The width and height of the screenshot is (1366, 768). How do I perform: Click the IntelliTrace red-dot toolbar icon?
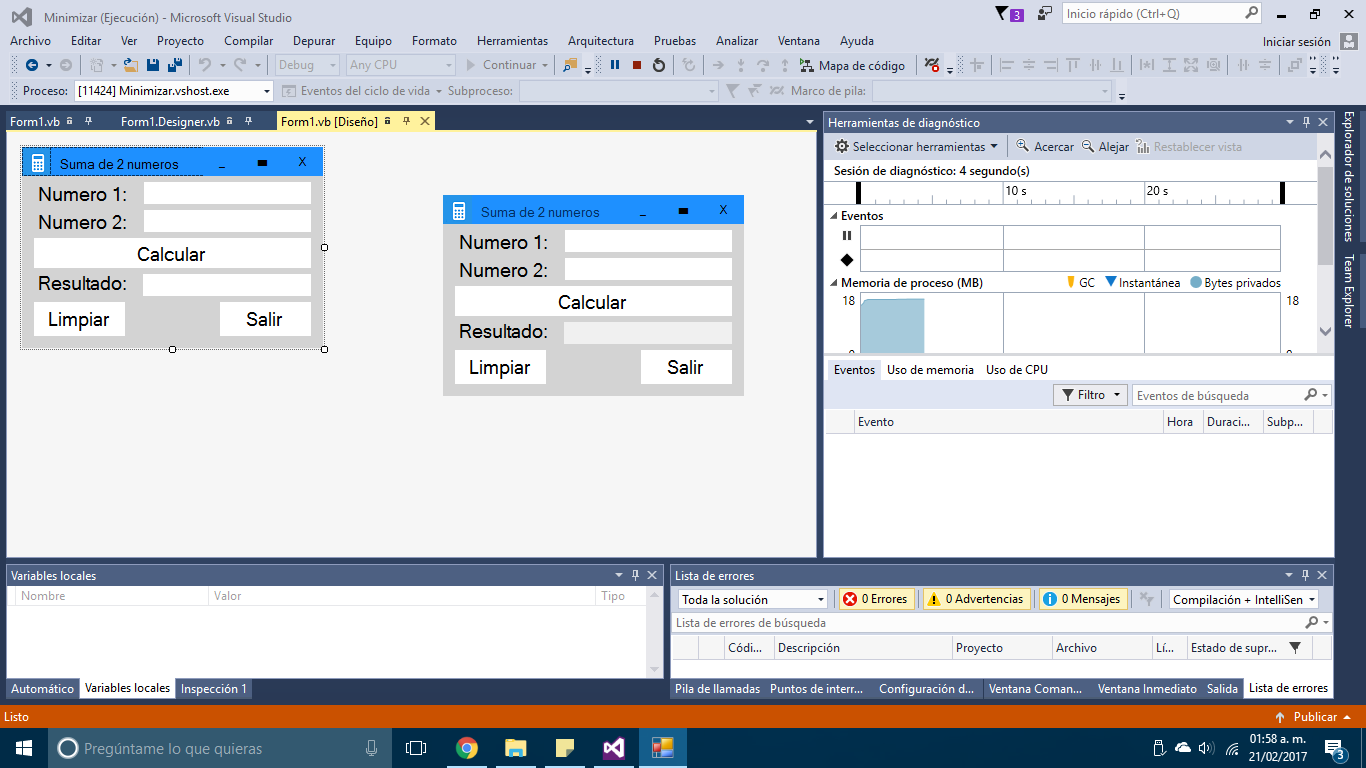click(x=932, y=65)
